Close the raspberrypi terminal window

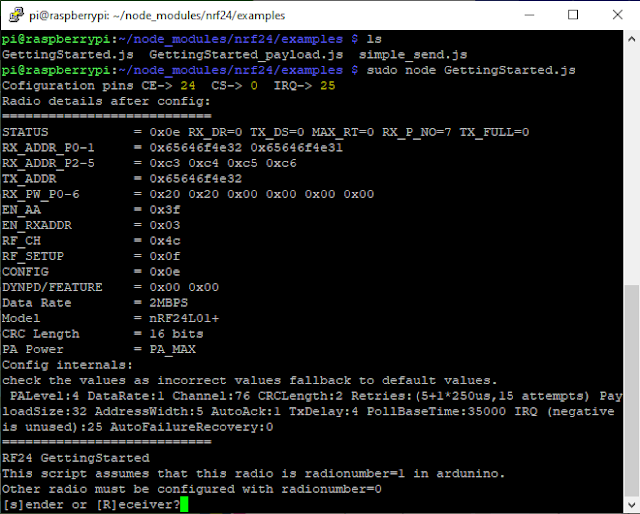[x=617, y=15]
